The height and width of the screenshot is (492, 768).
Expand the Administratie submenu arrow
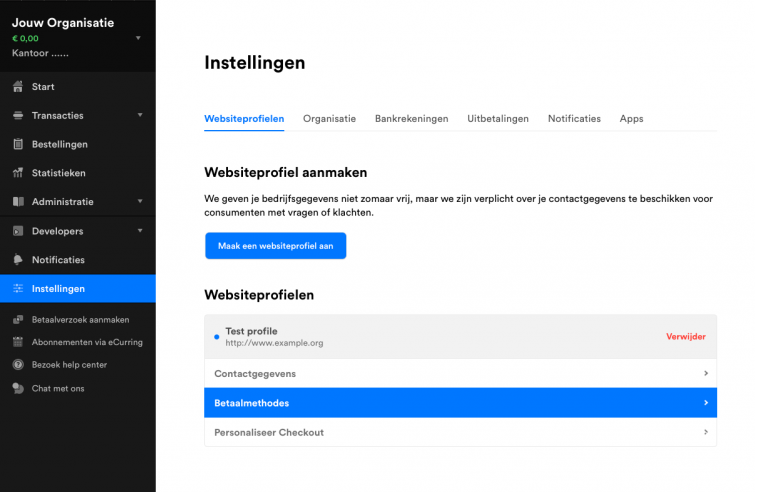click(x=140, y=201)
